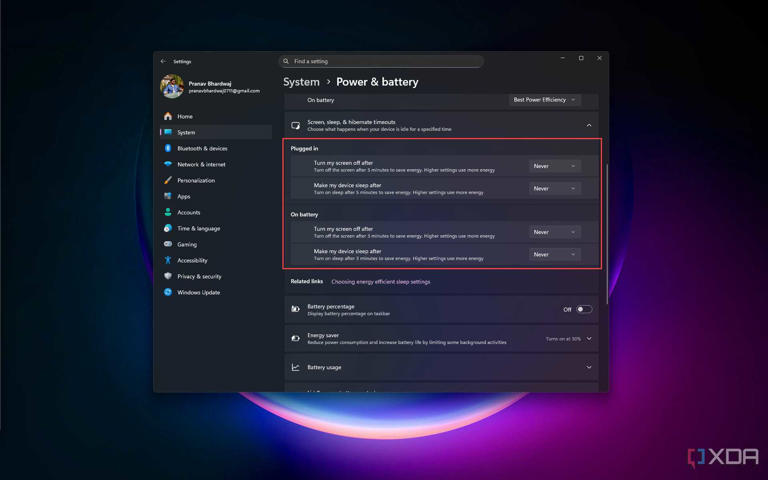
Task: Select Privacy & security menu item
Action: 216,276
